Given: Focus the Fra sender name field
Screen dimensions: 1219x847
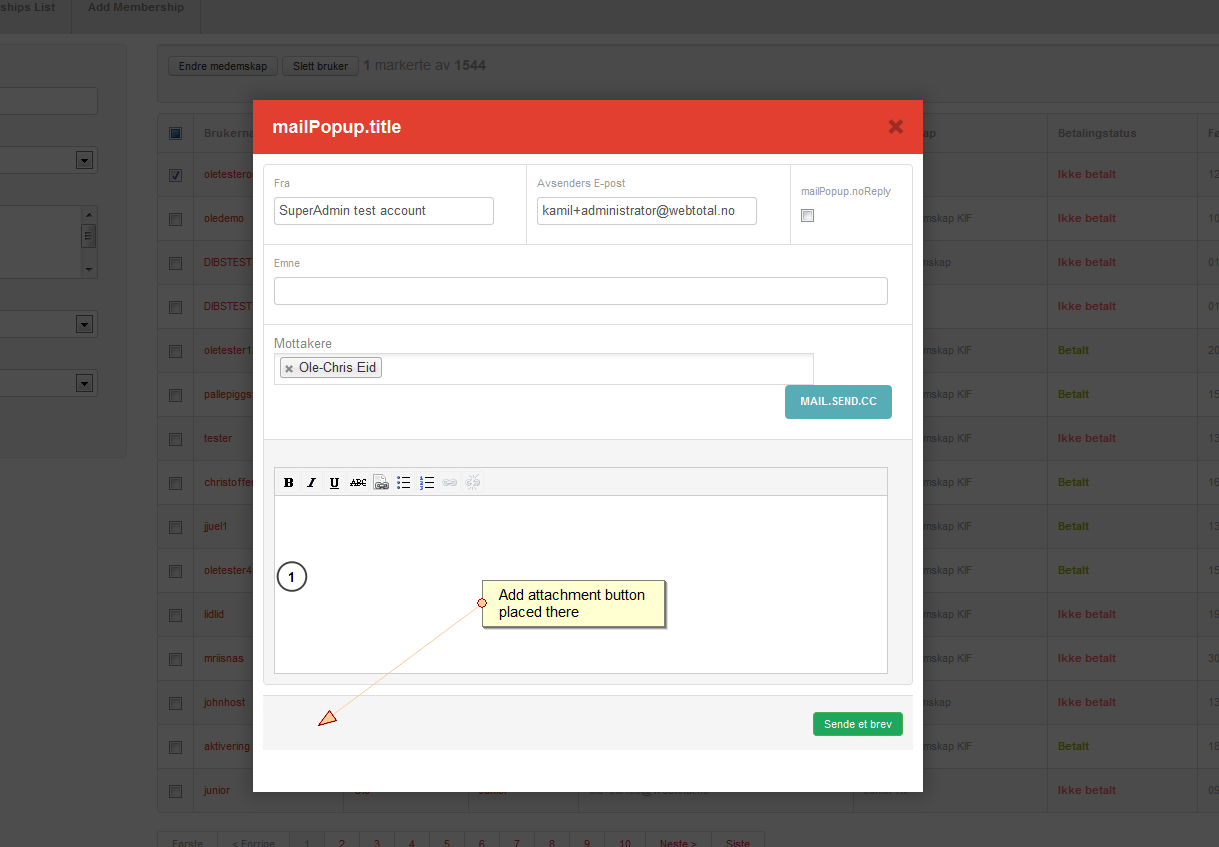Looking at the screenshot, I should pyautogui.click(x=384, y=211).
